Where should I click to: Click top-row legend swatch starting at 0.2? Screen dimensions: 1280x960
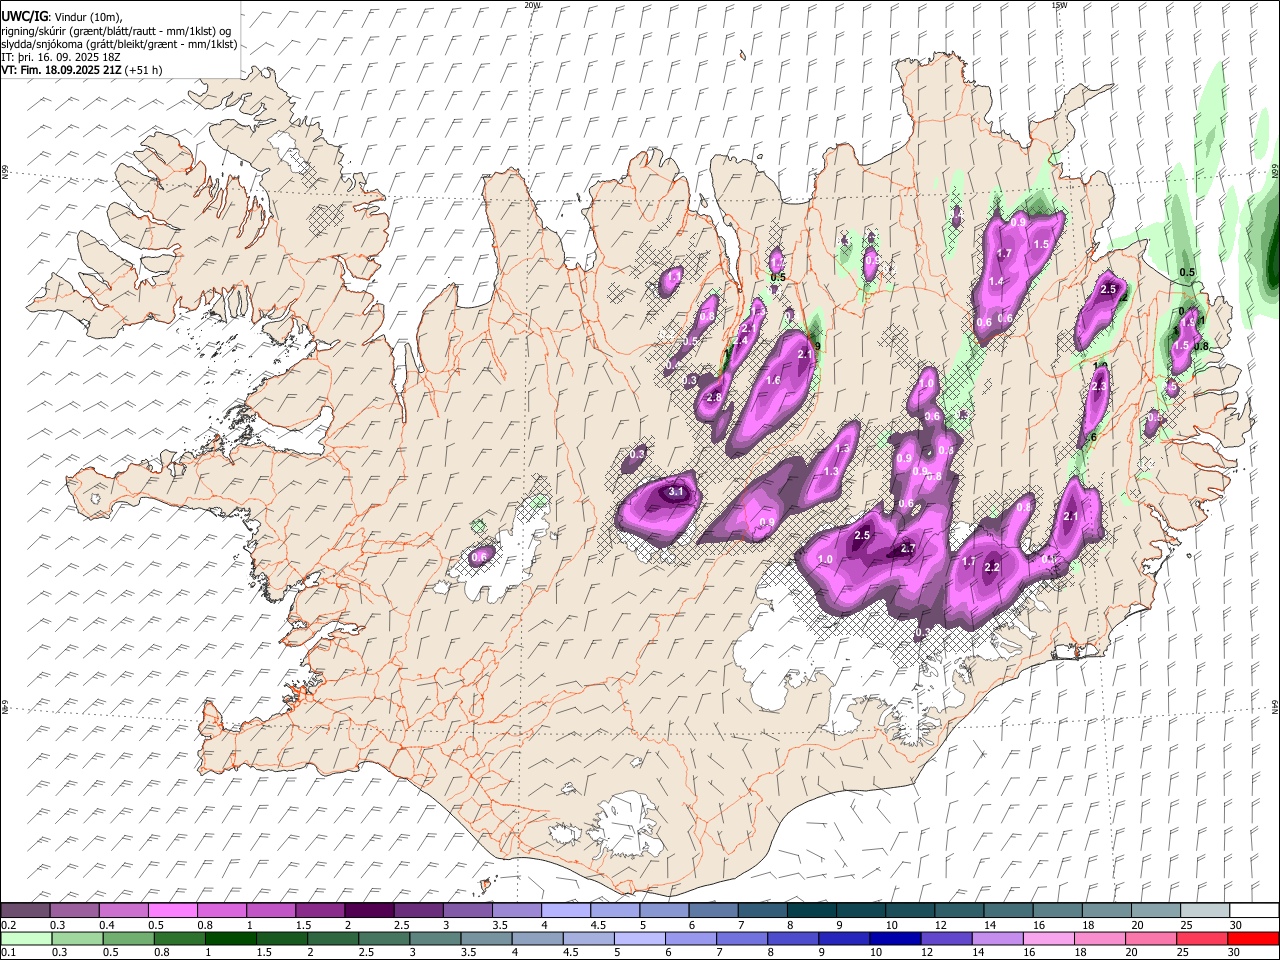click(25, 911)
